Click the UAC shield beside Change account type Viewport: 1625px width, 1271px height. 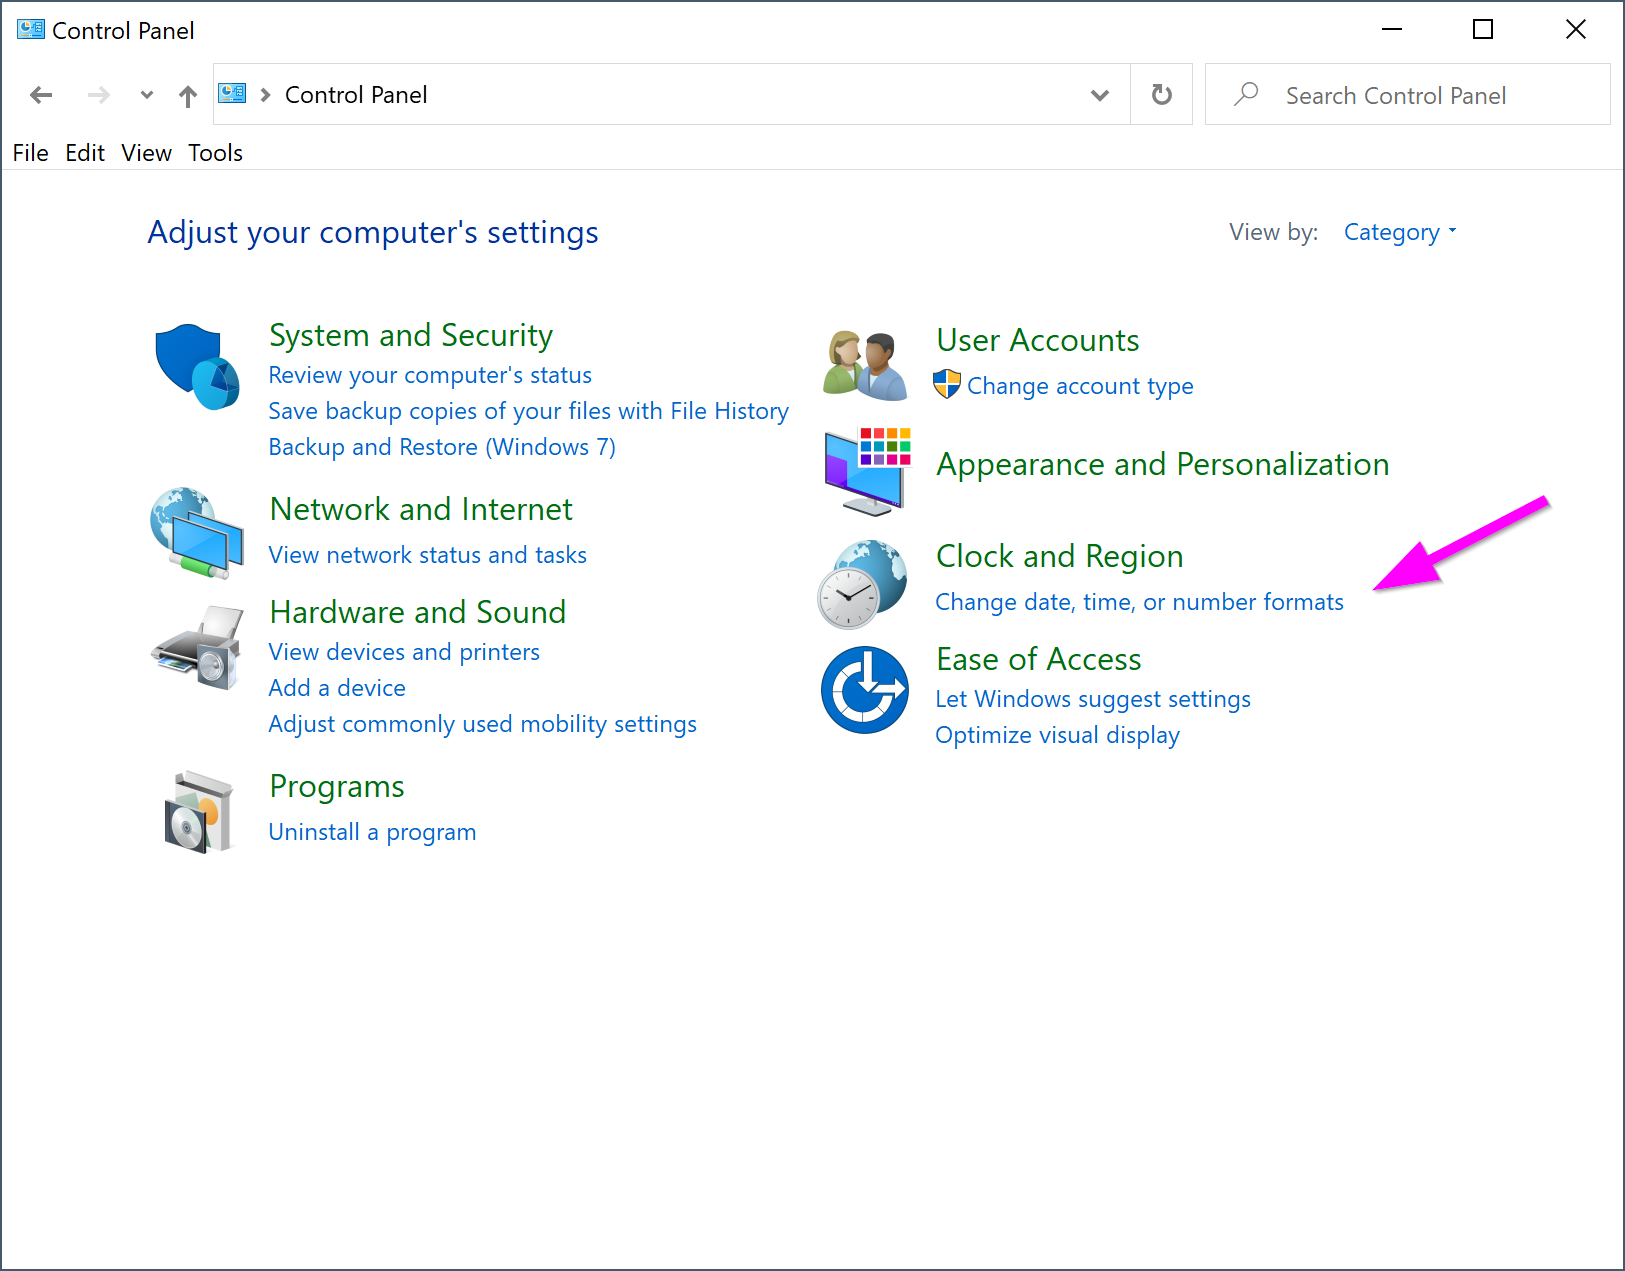click(947, 384)
